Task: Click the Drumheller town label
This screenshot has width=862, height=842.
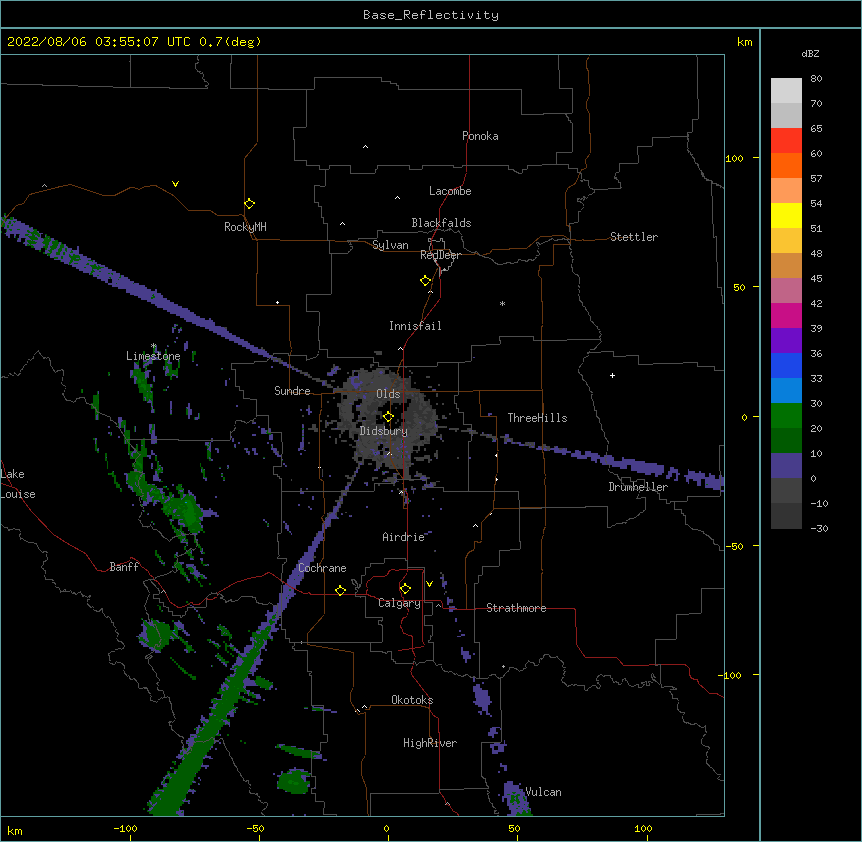Action: [638, 487]
